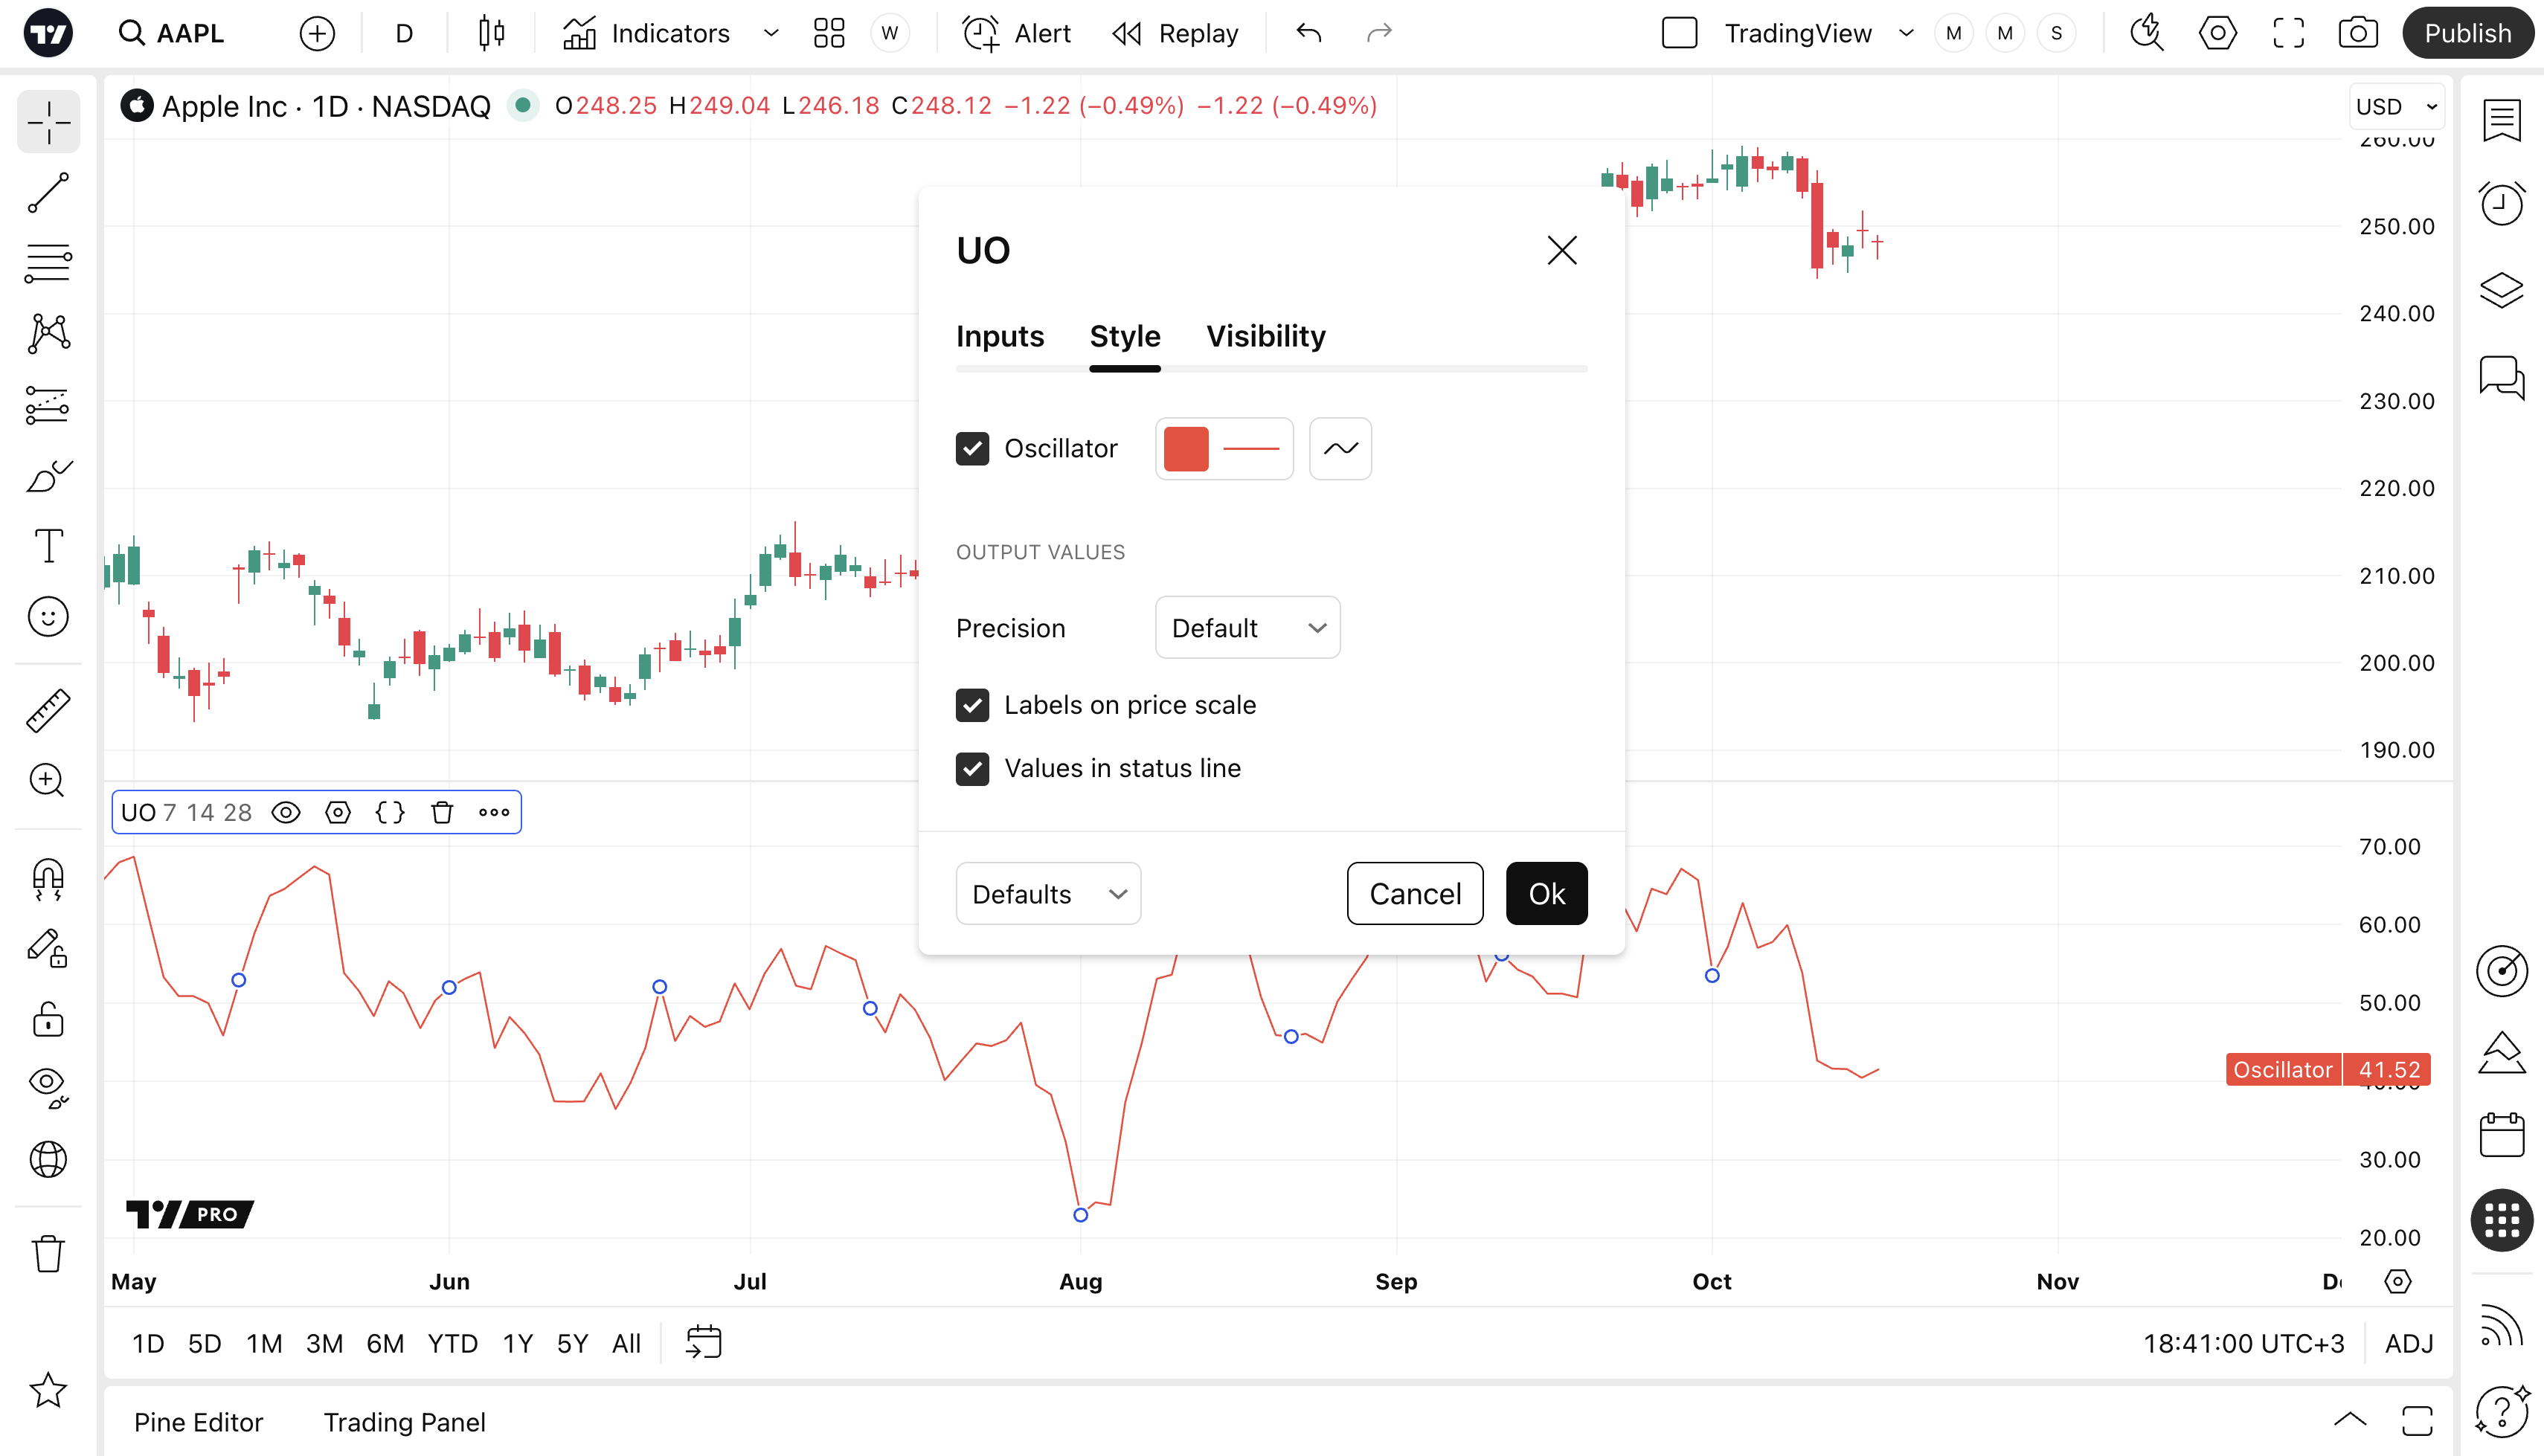The width and height of the screenshot is (2544, 1456).
Task: Open the Measure ruler tool
Action: pos(48,710)
